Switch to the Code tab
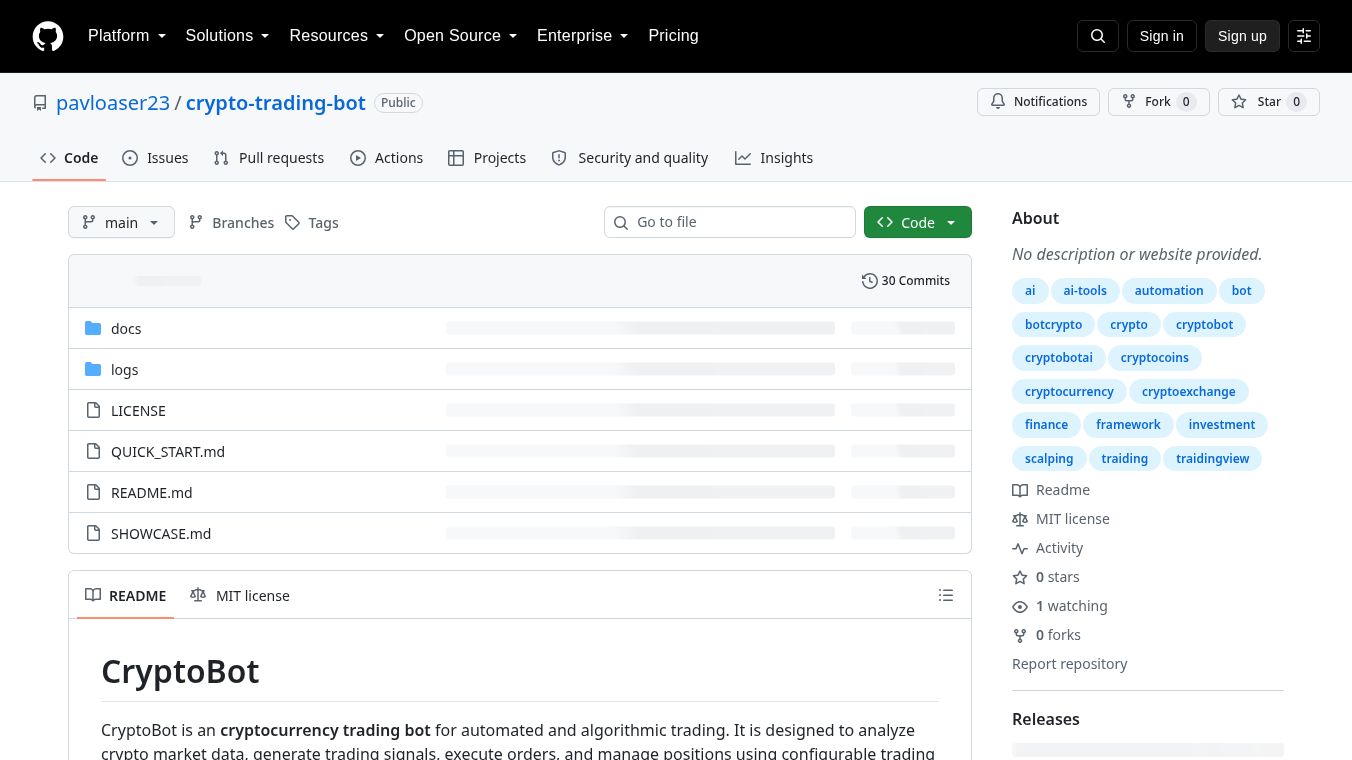 coord(69,158)
